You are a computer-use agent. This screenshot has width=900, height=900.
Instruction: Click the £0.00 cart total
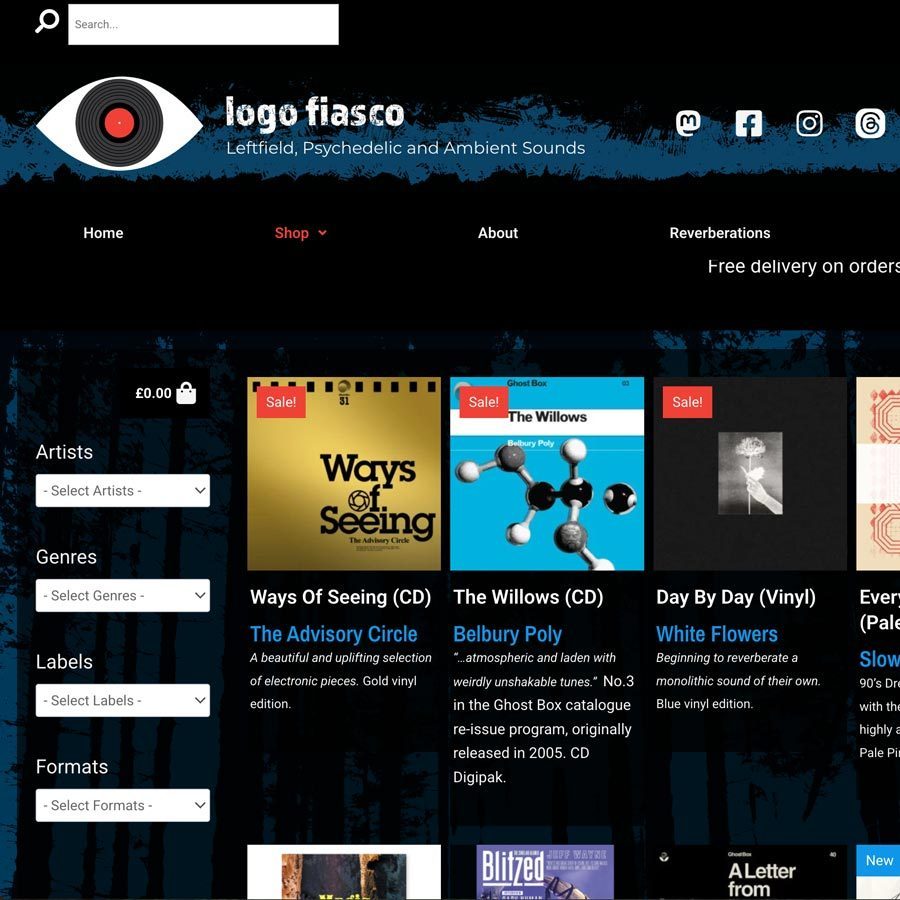tap(153, 394)
